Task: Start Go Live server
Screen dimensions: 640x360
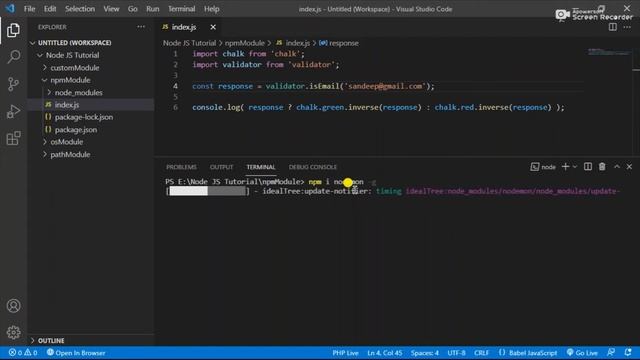Action: click(x=582, y=353)
